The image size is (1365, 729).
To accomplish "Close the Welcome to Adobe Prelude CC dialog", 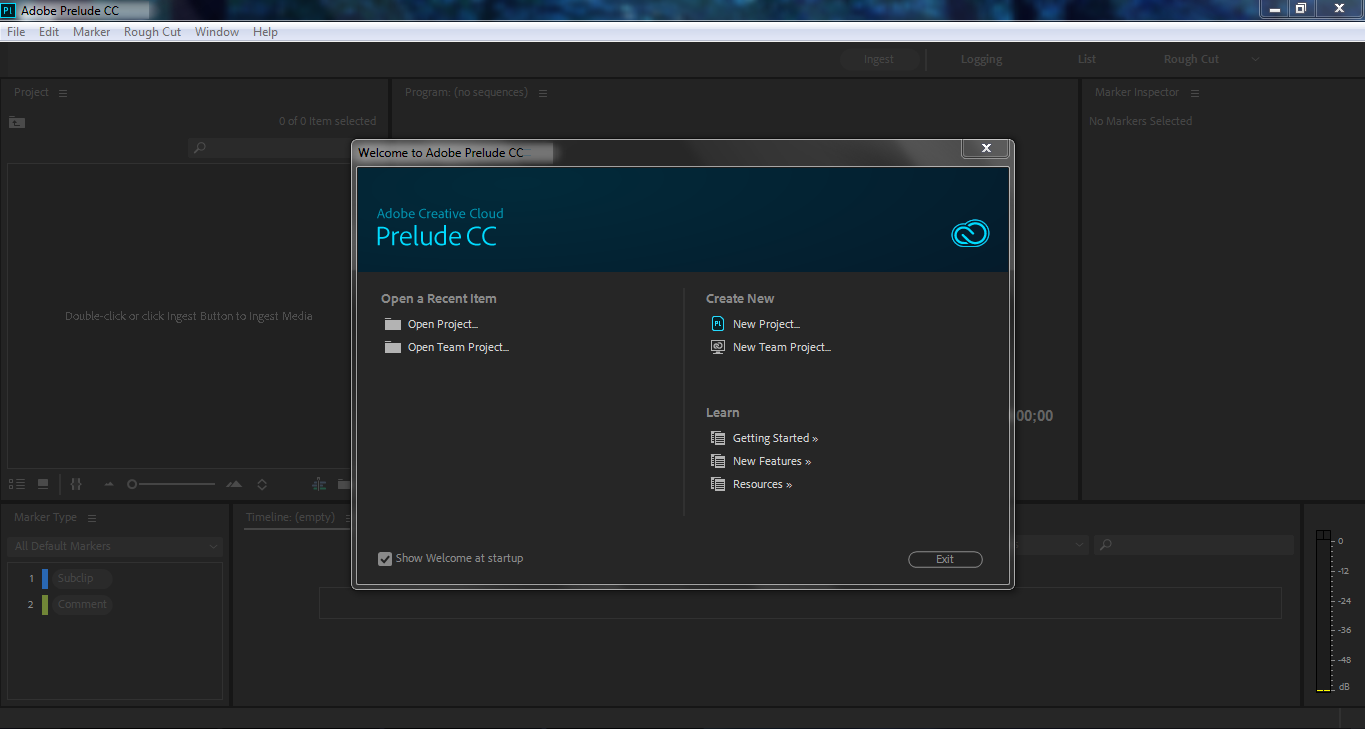I will [986, 148].
